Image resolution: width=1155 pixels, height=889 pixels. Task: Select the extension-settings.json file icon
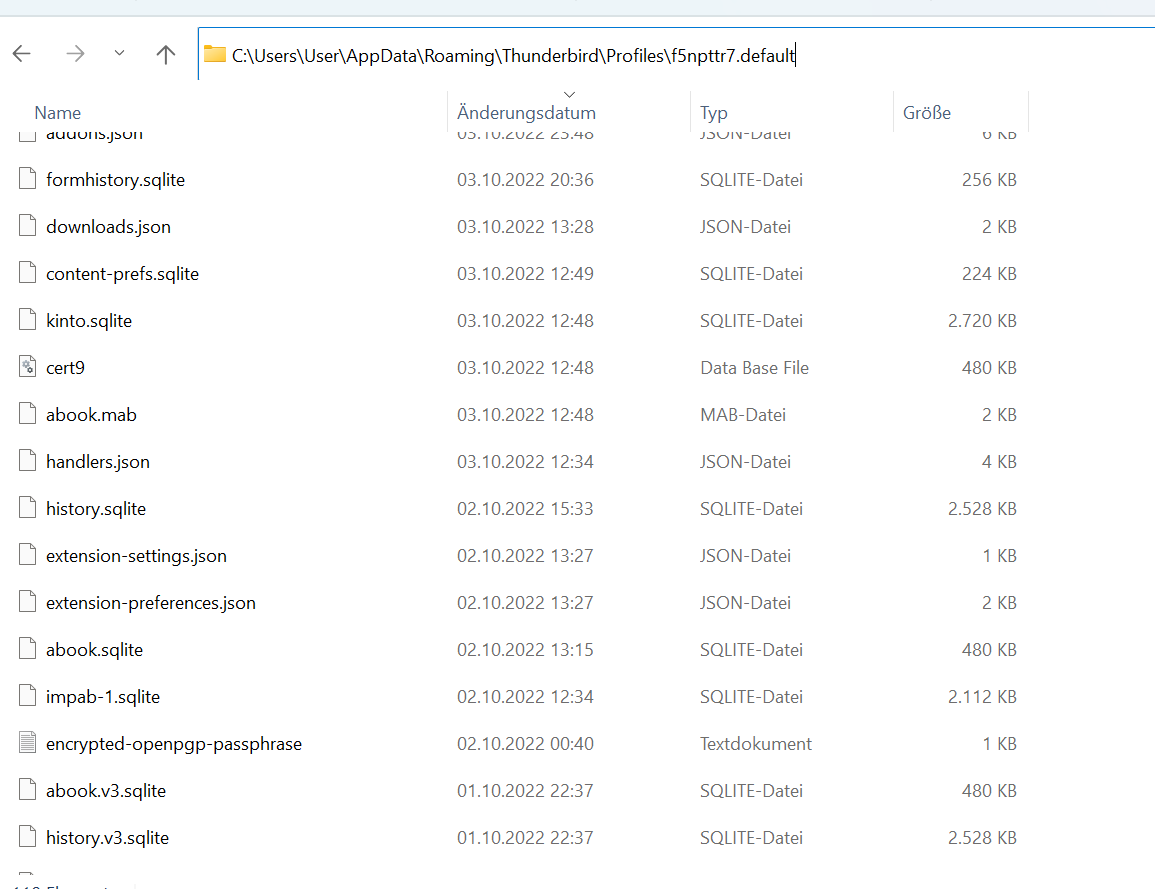pos(27,555)
